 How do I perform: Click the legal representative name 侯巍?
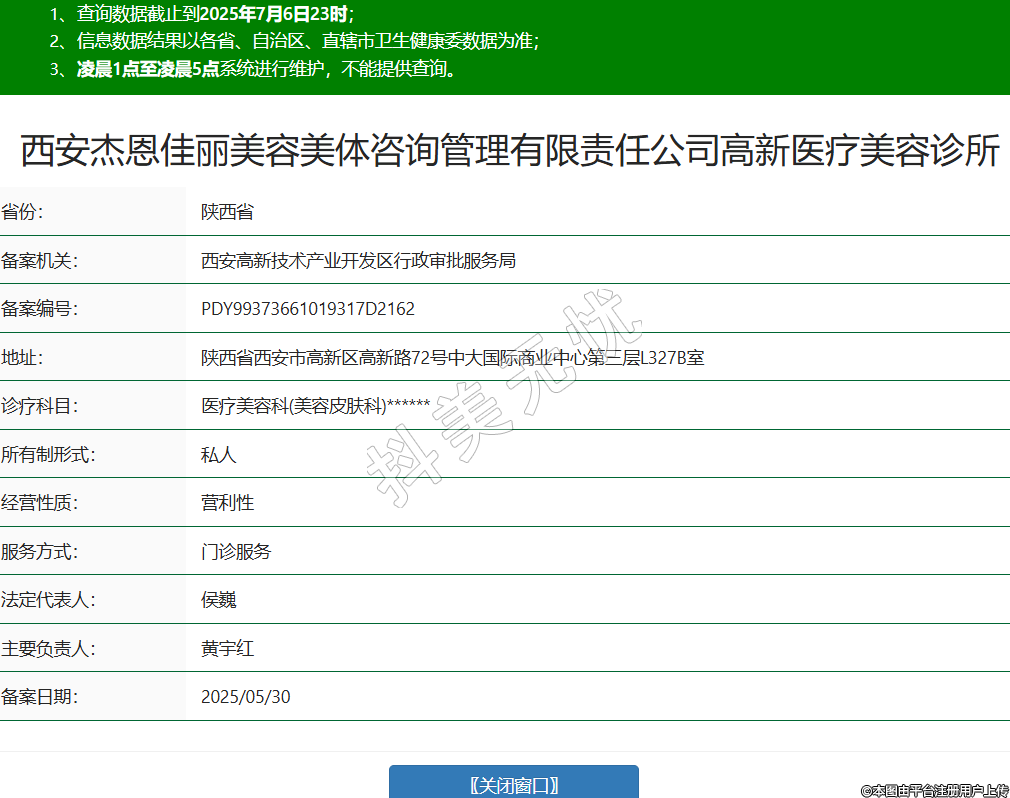[x=218, y=600]
